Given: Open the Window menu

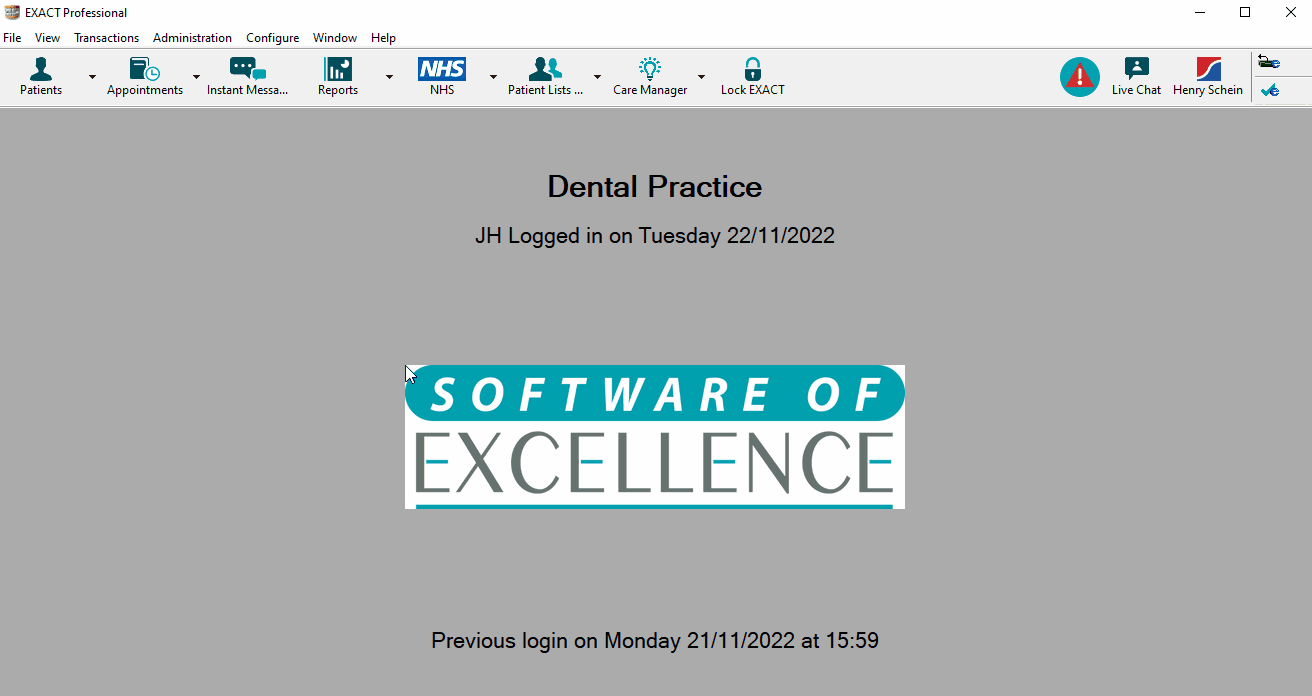Looking at the screenshot, I should click(x=335, y=38).
